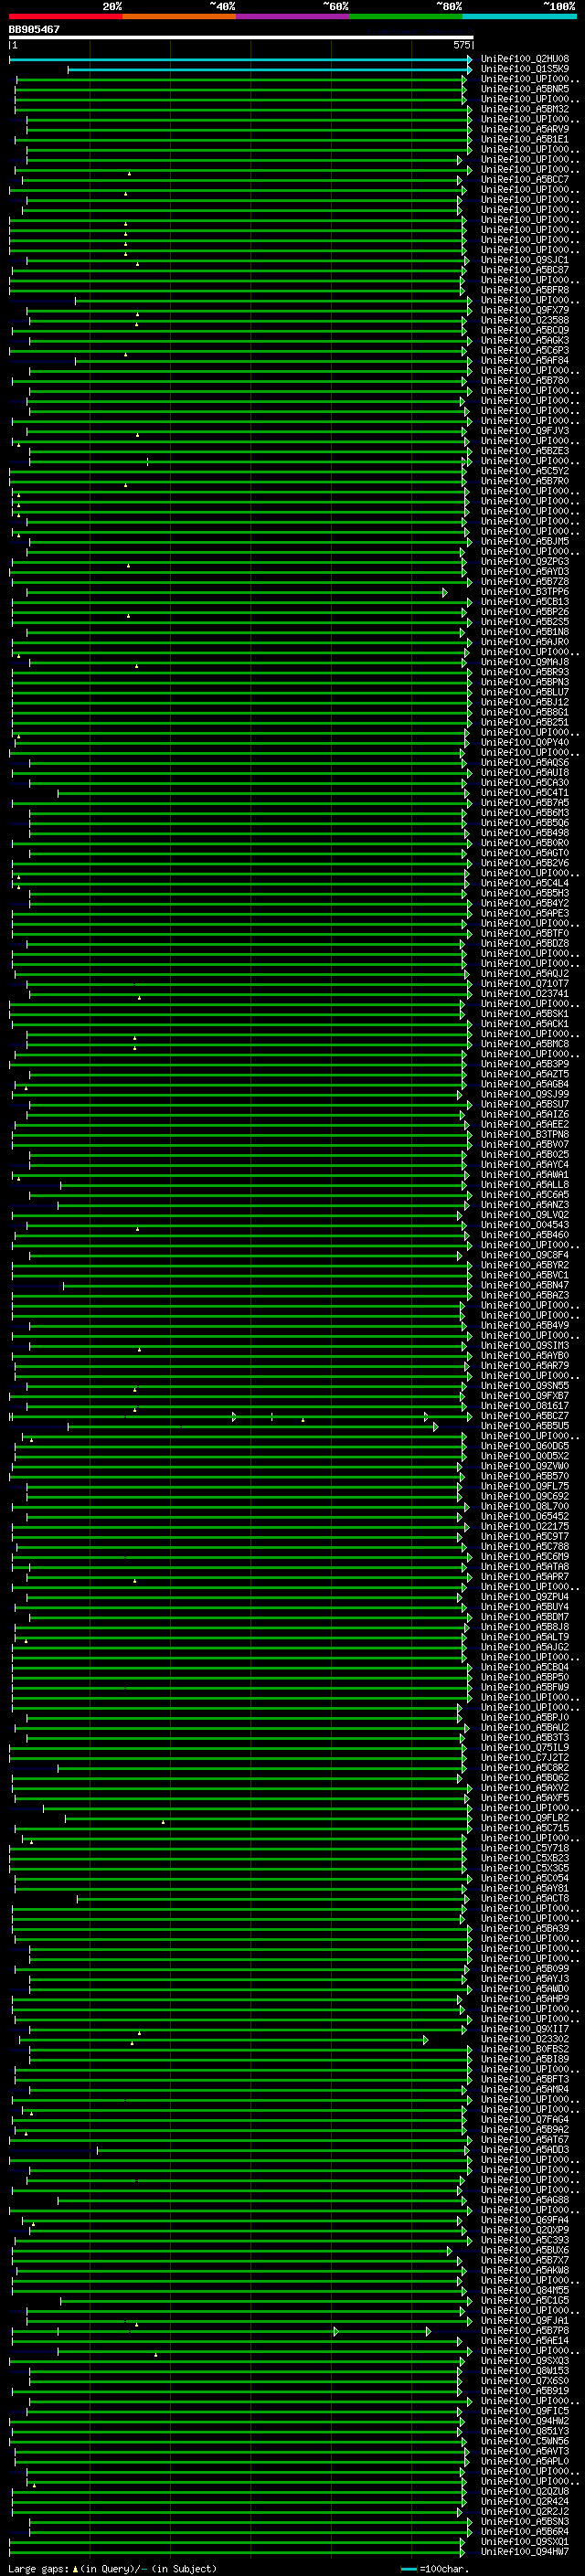Select hit UniRef100_Q9SJC1

525,260
